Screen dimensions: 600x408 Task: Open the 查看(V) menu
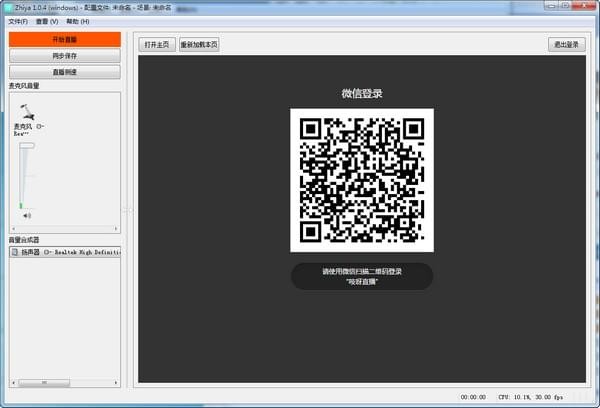[x=47, y=21]
